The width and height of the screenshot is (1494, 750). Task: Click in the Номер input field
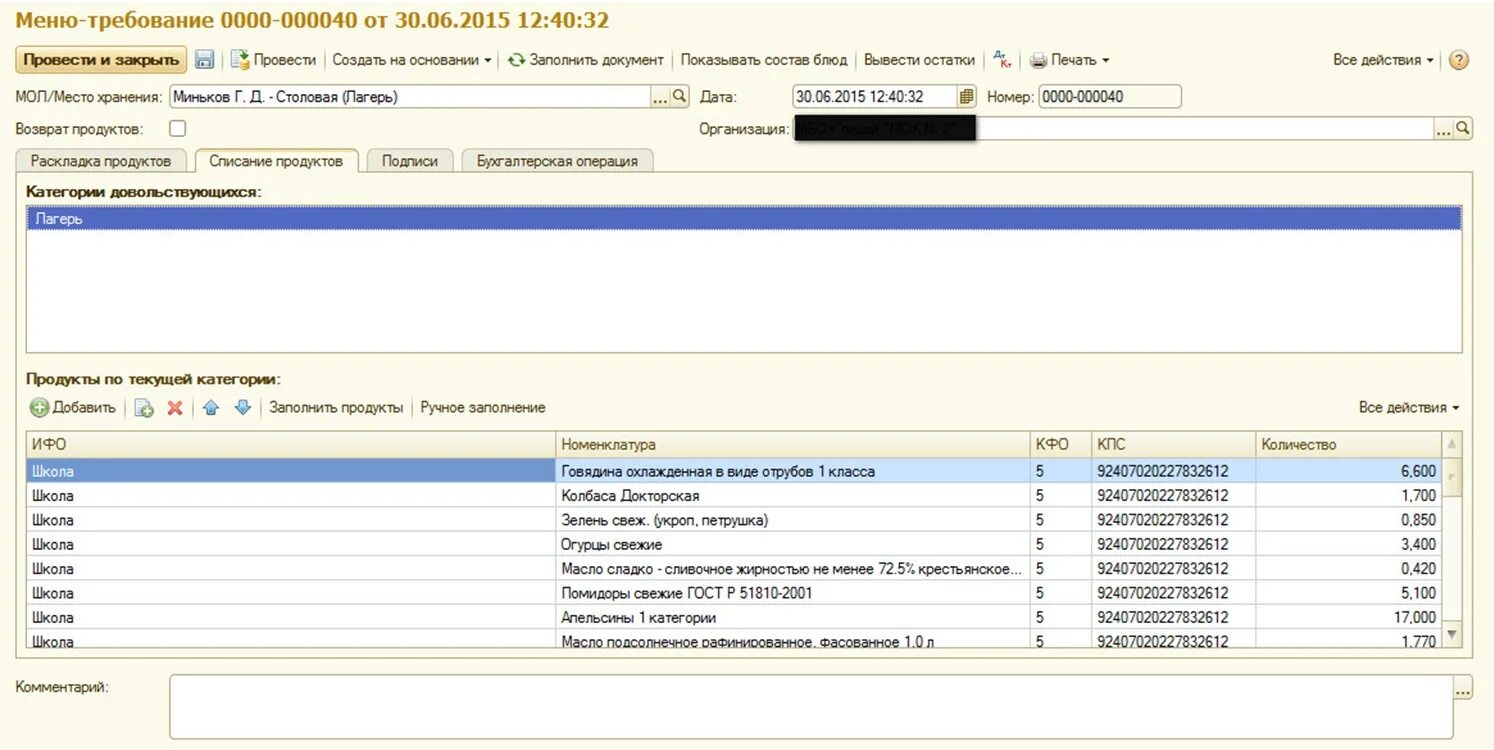click(x=1110, y=97)
